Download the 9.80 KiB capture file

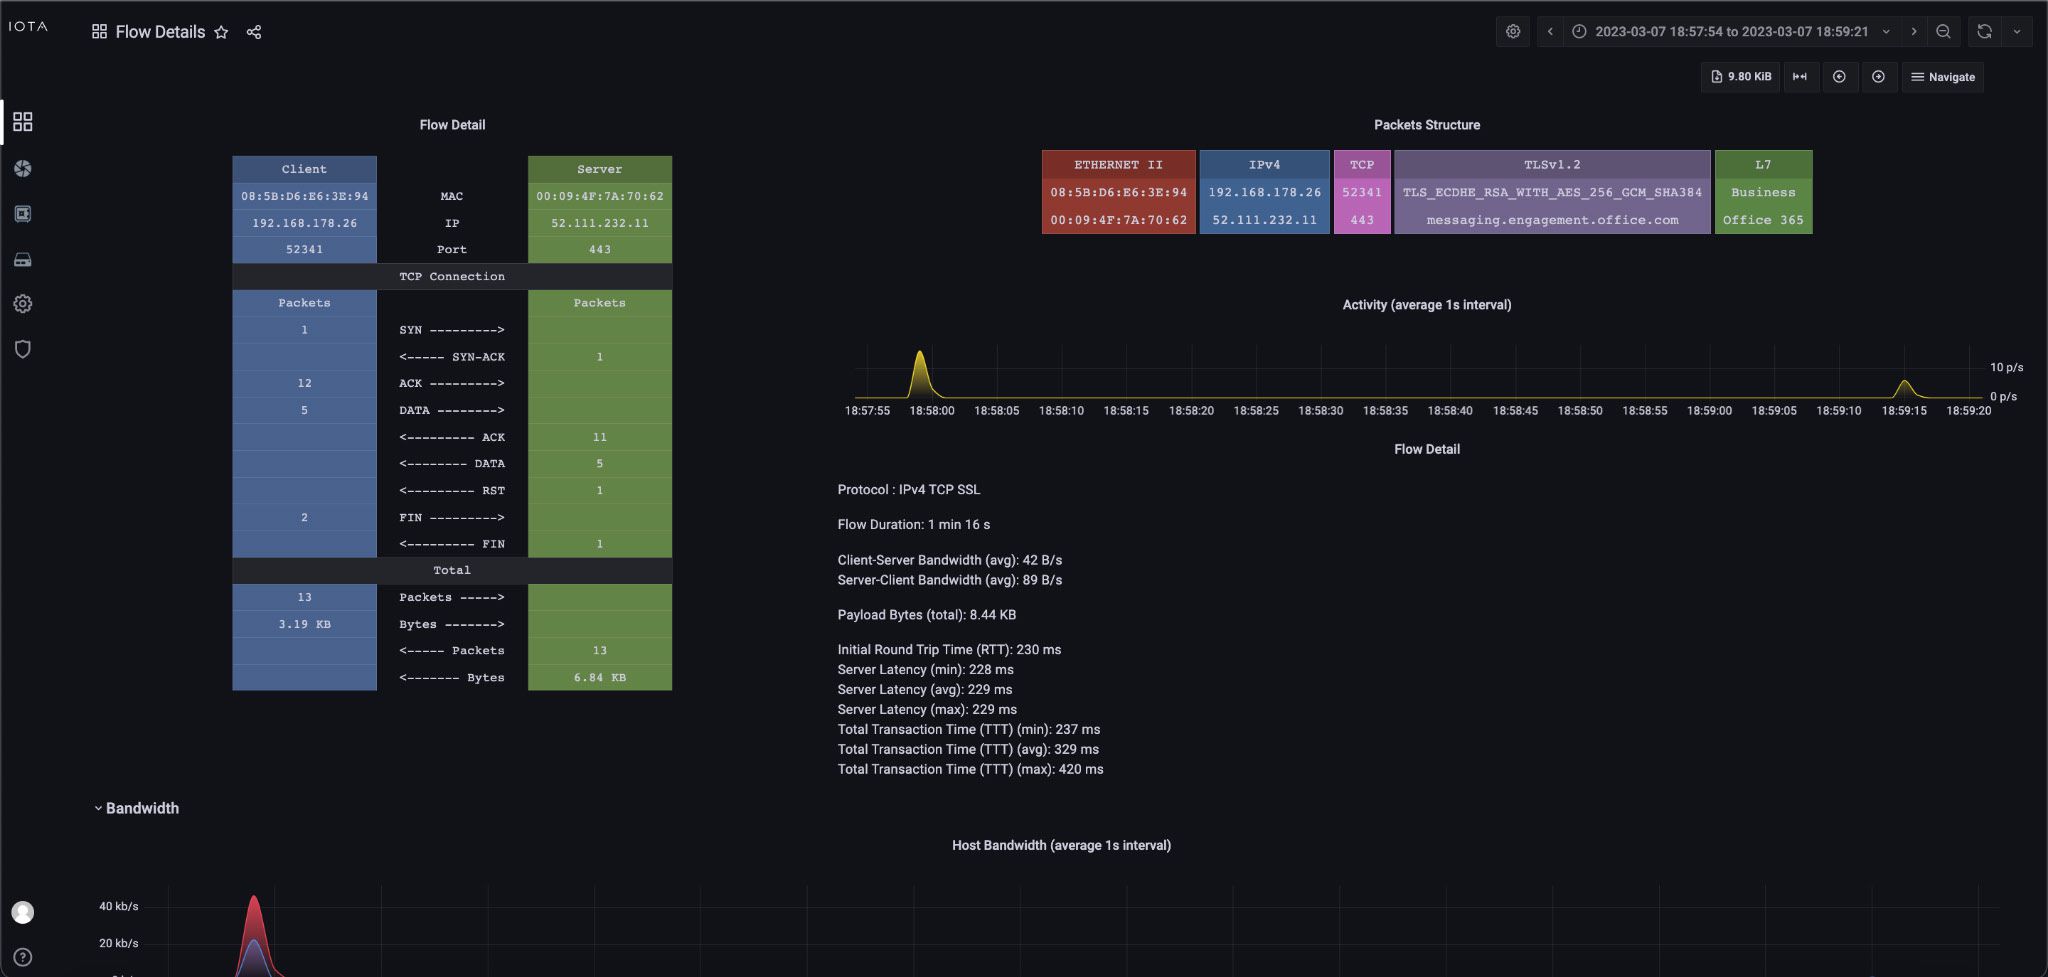(1740, 77)
